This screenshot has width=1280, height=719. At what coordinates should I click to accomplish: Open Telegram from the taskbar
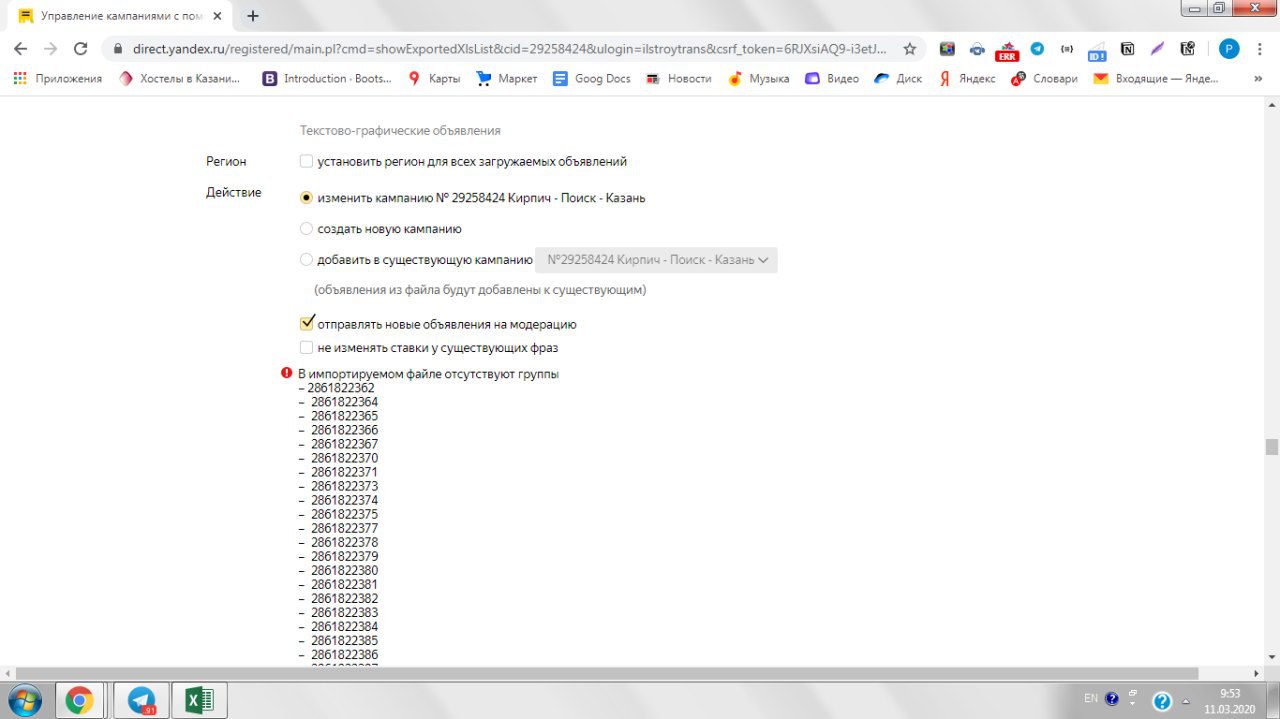coord(141,700)
